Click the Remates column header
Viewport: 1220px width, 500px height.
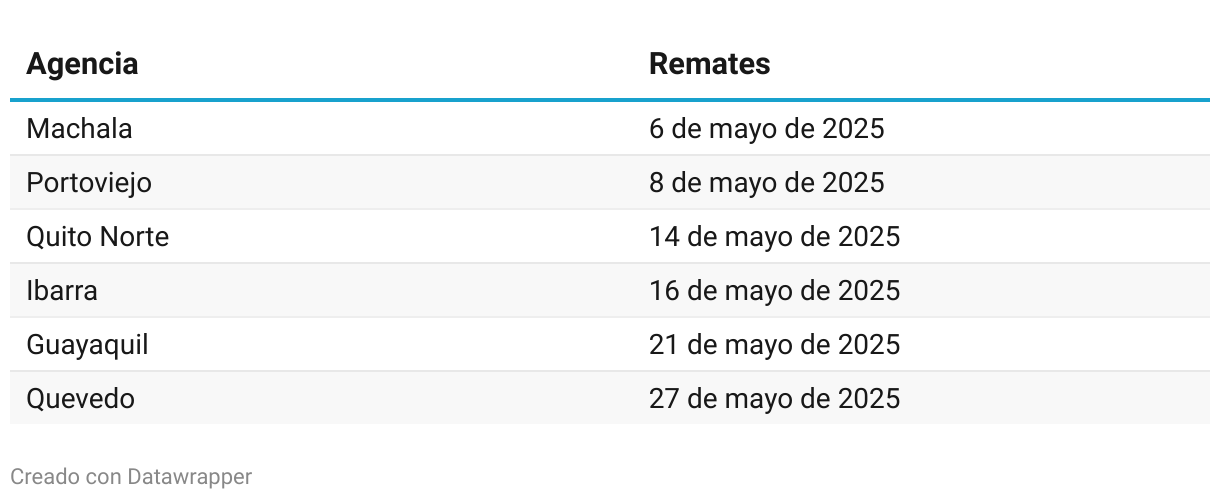[x=709, y=64]
